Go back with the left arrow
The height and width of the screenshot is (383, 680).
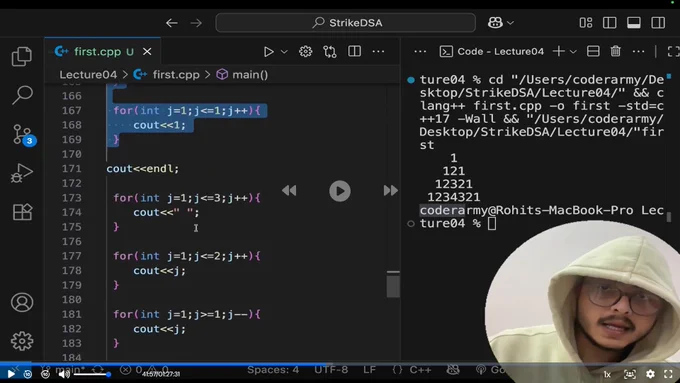[x=172, y=23]
